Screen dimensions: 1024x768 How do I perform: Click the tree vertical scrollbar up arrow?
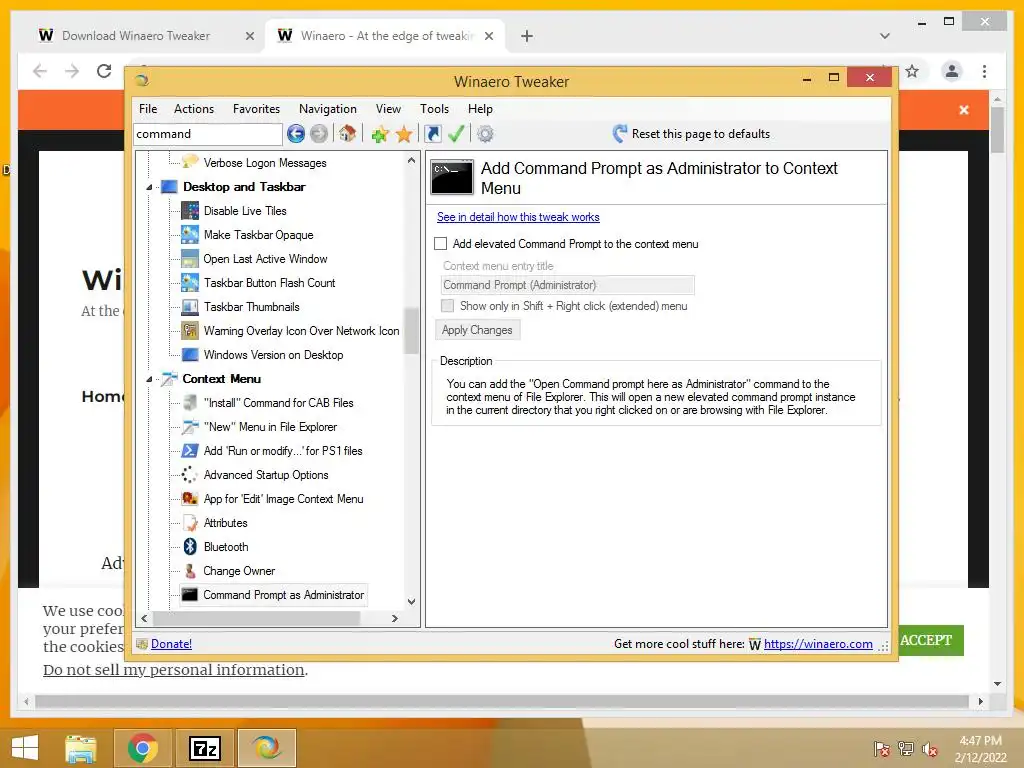(x=411, y=160)
